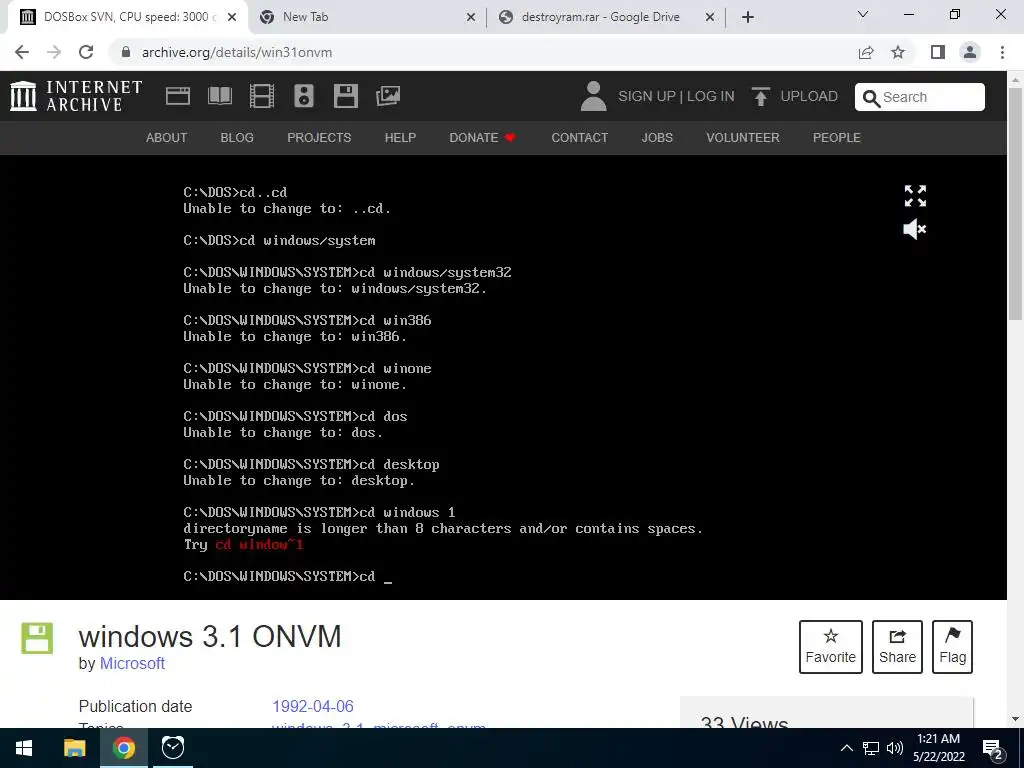Screen dimensions: 1024x768
Task: Open the Web (Wayback) media icon
Action: [178, 96]
